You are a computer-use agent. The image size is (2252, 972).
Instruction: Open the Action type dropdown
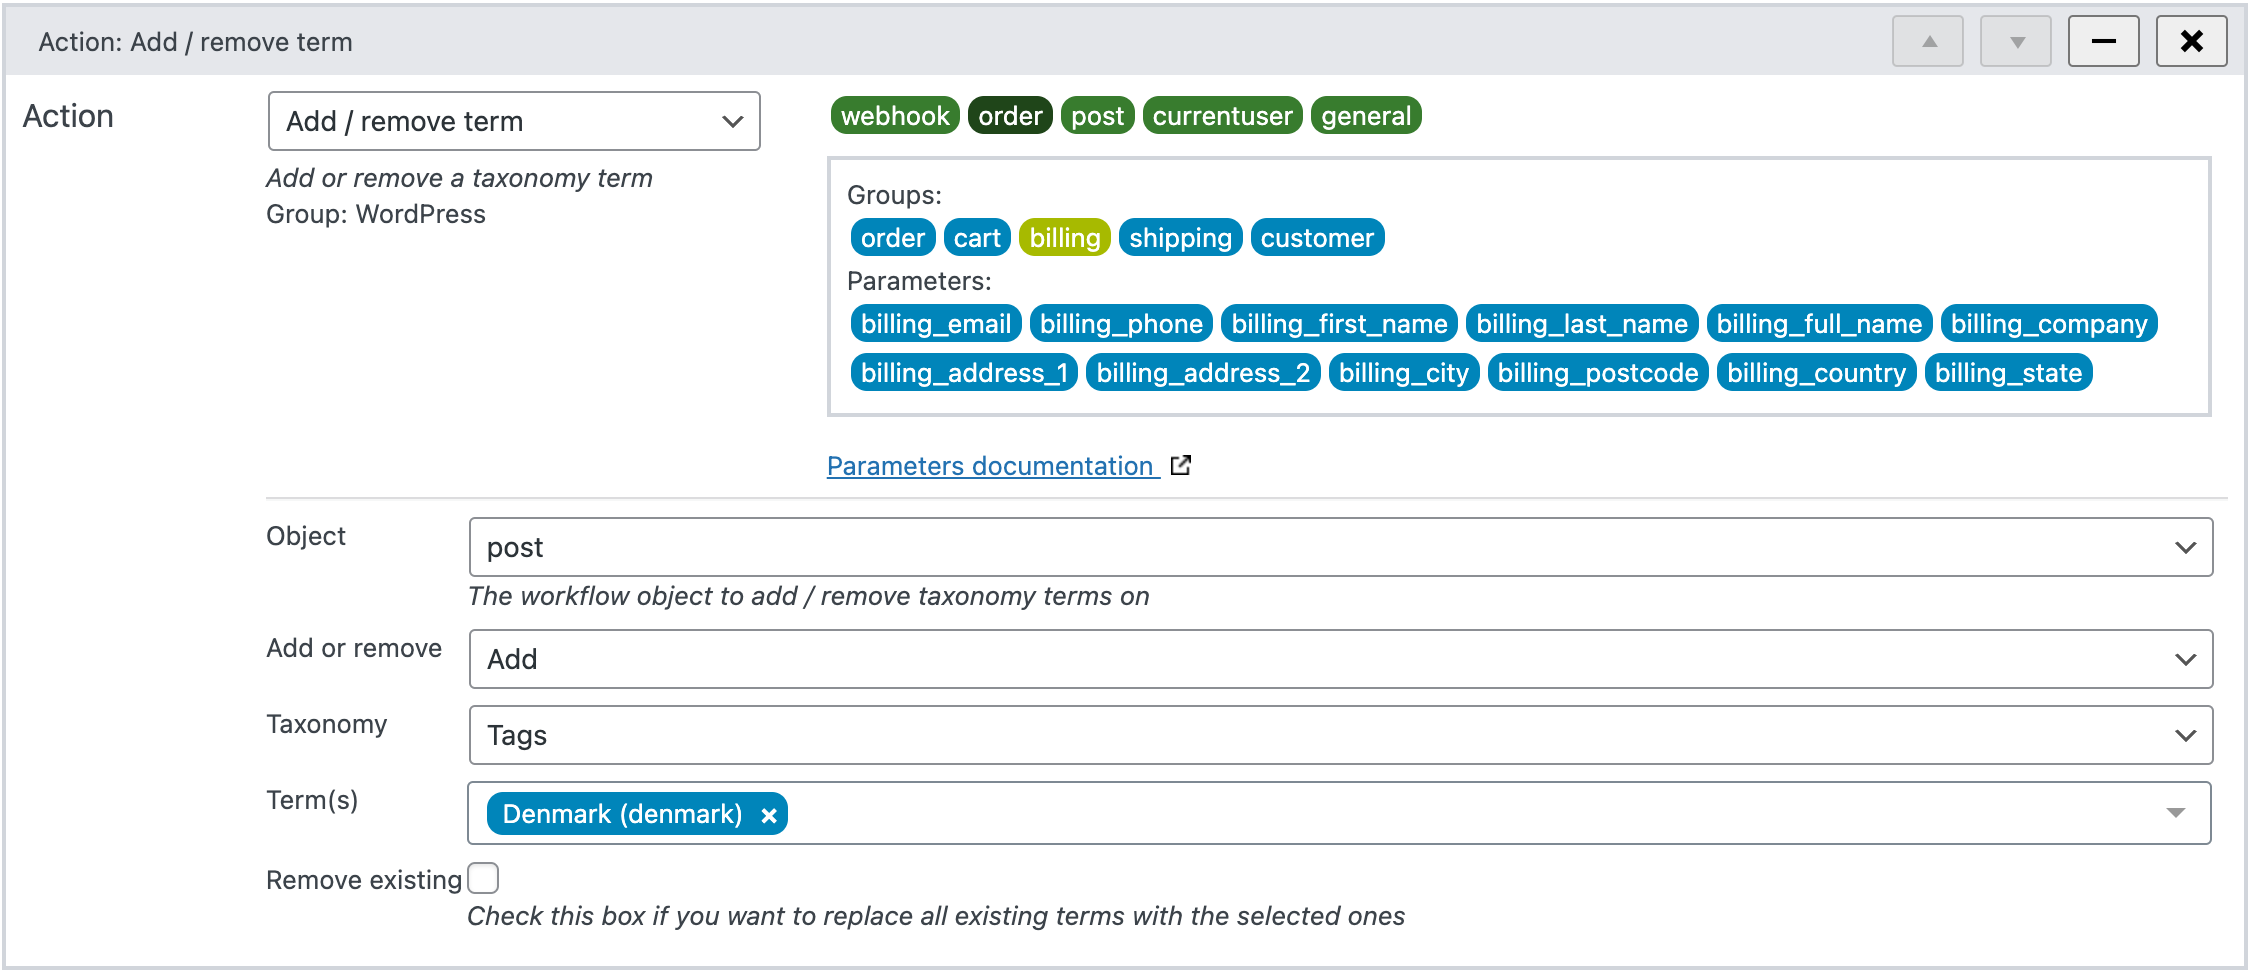click(513, 121)
